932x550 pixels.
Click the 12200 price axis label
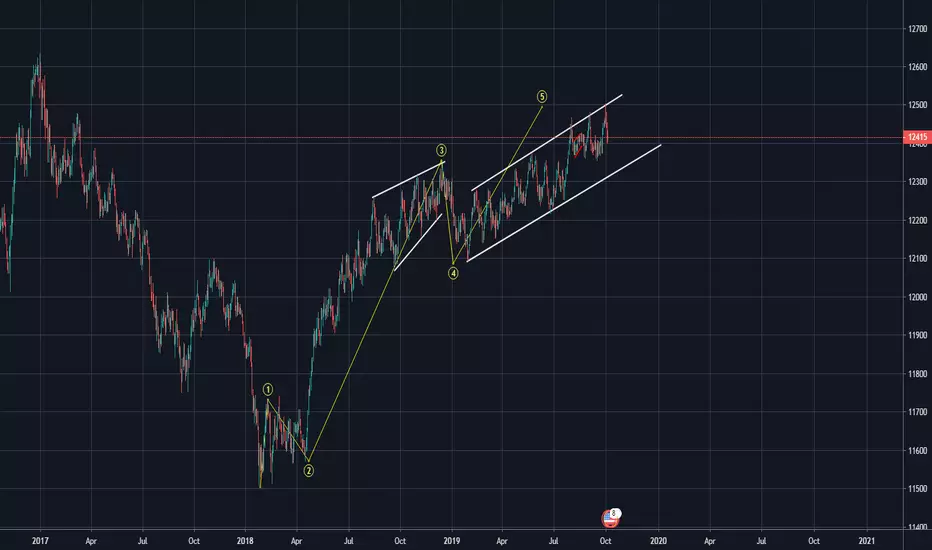pyautogui.click(x=917, y=220)
